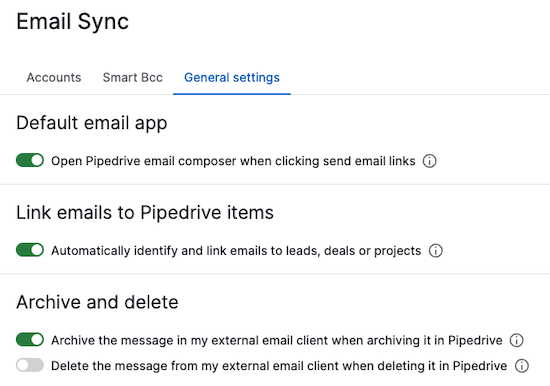
Task: Click the blue underline below General settings
Action: pos(232,94)
